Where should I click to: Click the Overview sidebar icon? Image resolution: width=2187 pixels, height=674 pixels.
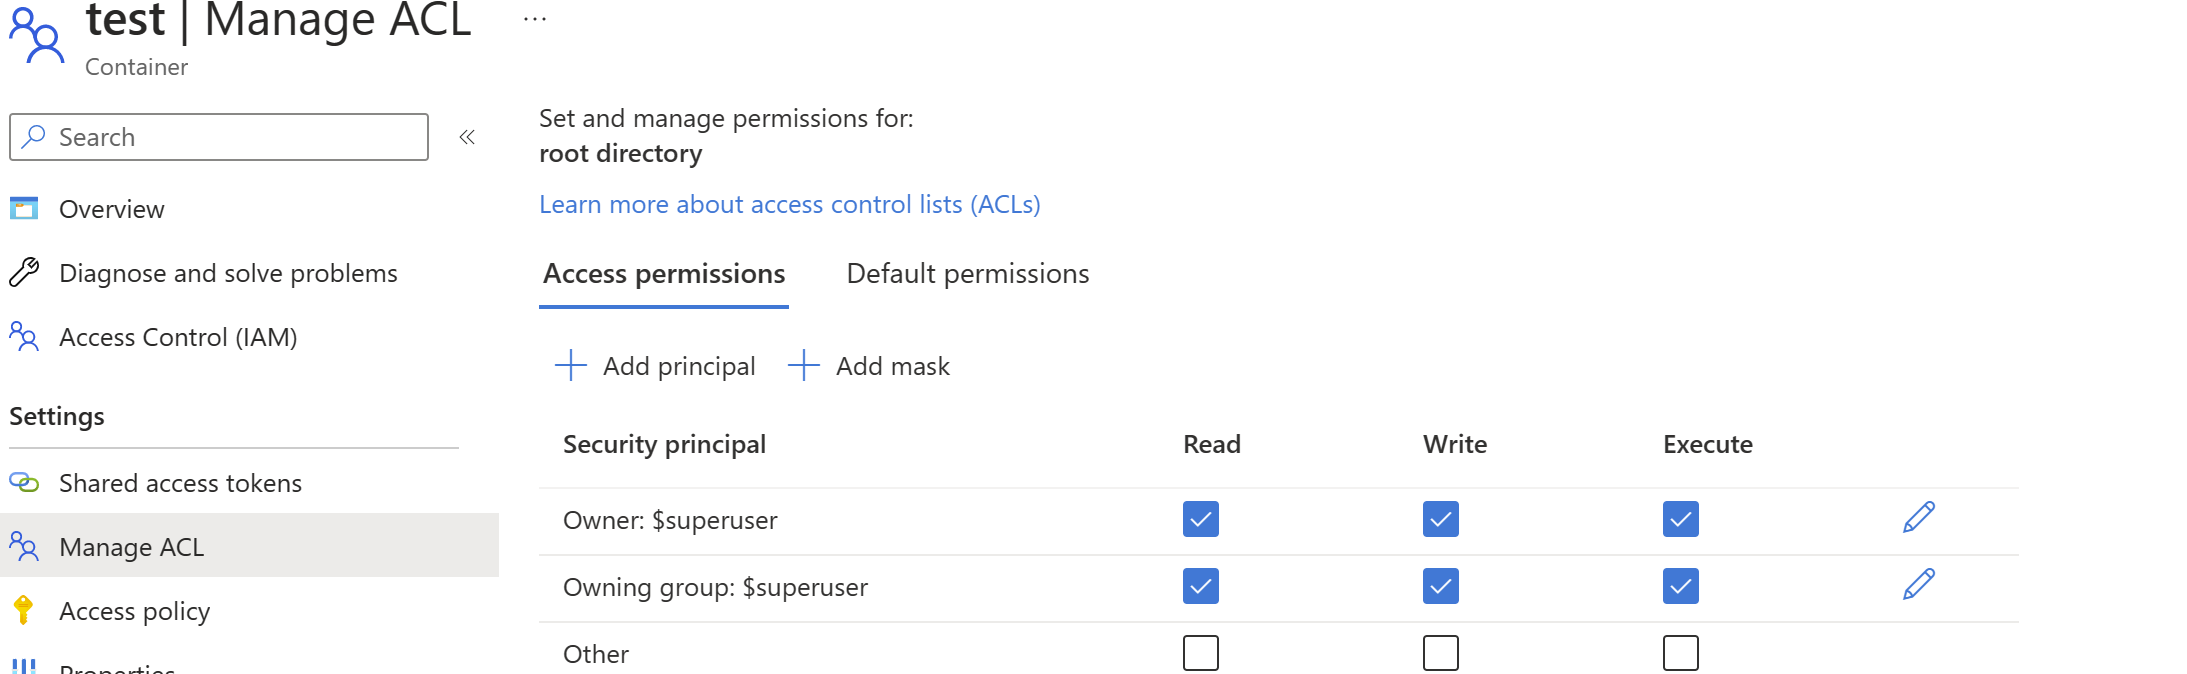point(24,208)
